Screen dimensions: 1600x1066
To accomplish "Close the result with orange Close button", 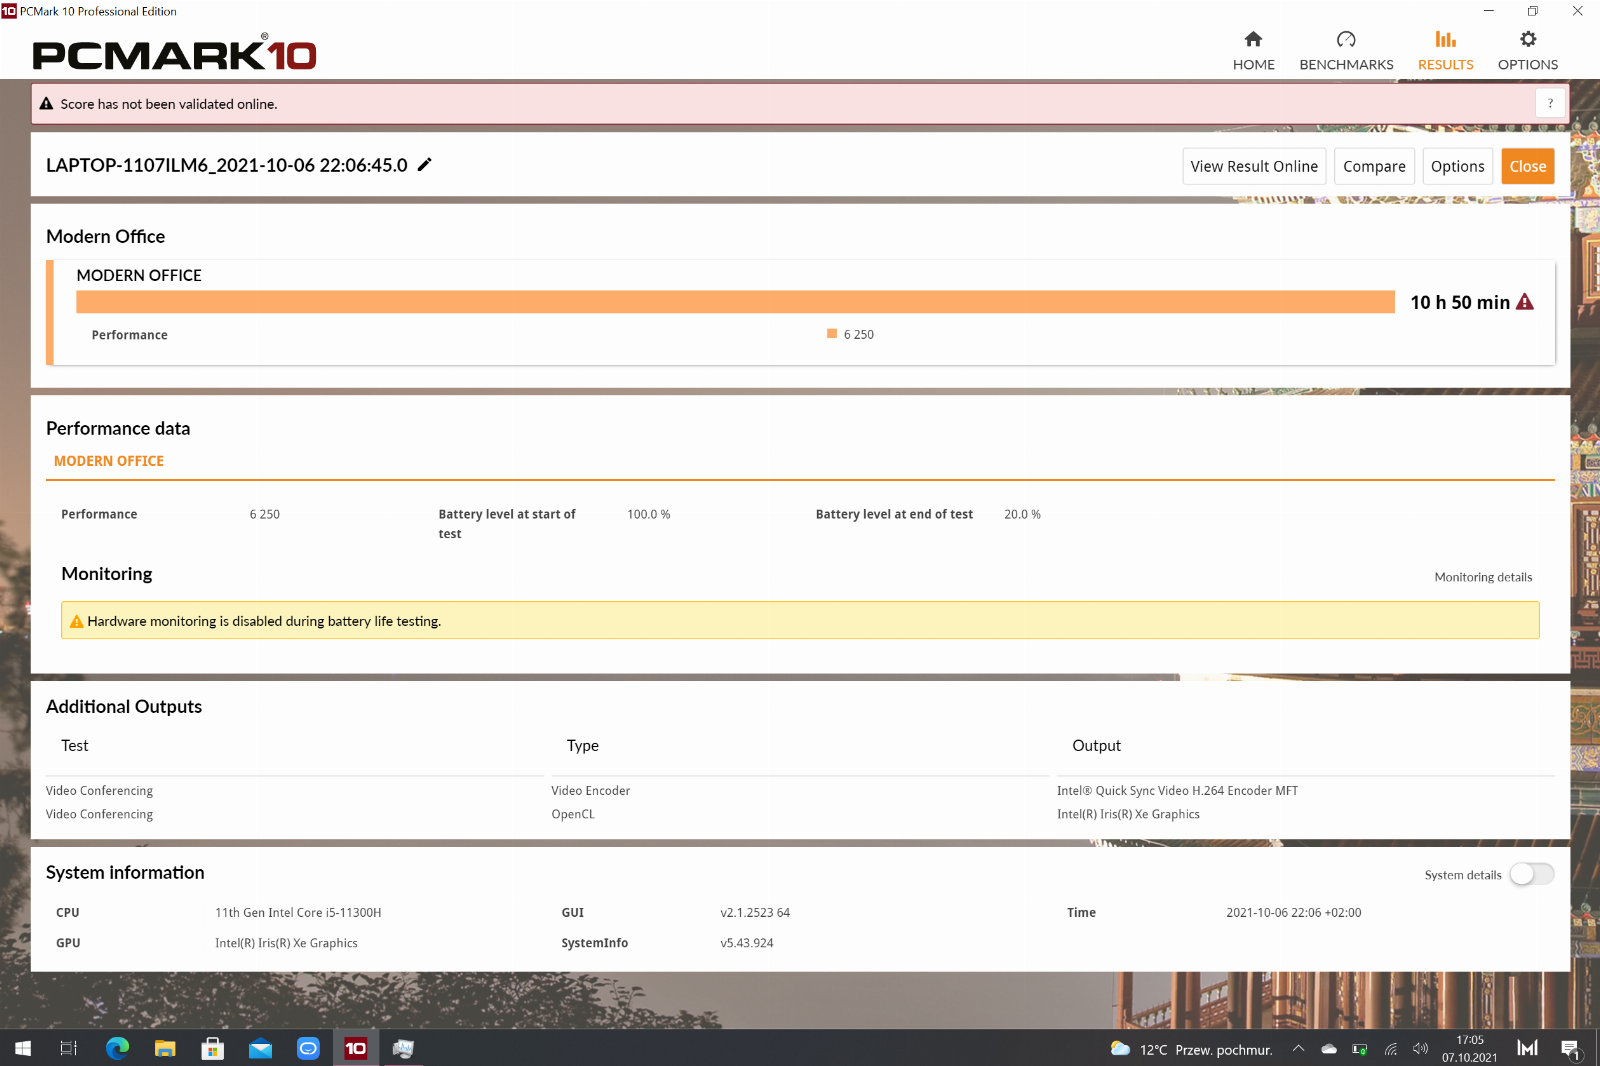I will 1527,167.
